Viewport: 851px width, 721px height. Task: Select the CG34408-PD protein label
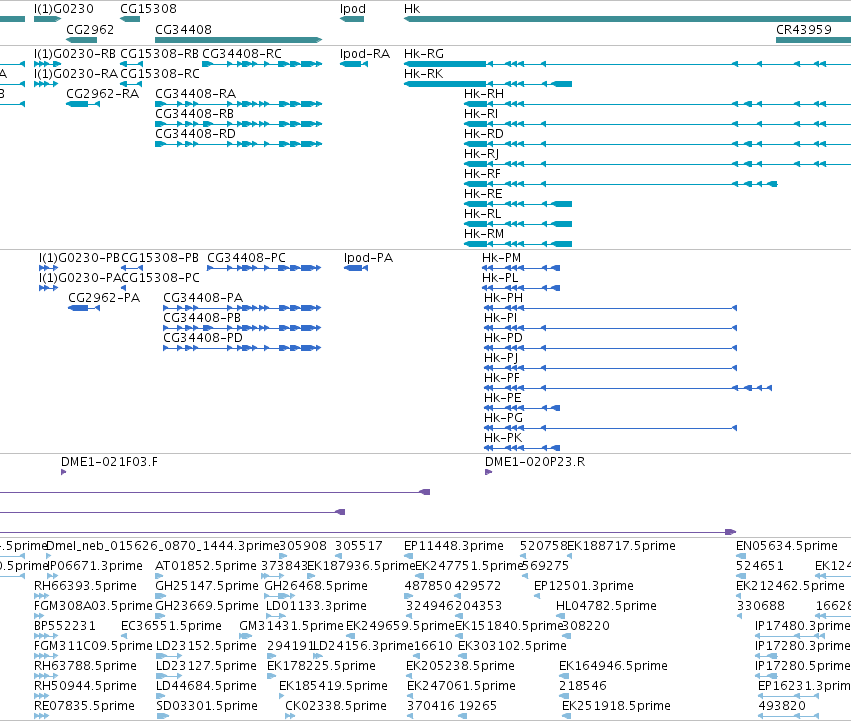pos(203,338)
